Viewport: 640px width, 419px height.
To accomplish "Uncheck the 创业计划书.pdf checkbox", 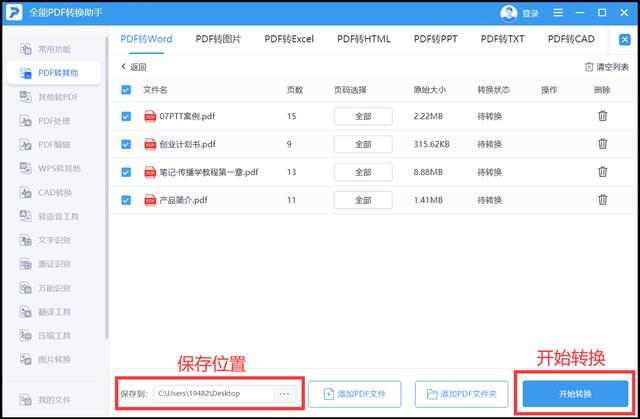I will (x=126, y=144).
